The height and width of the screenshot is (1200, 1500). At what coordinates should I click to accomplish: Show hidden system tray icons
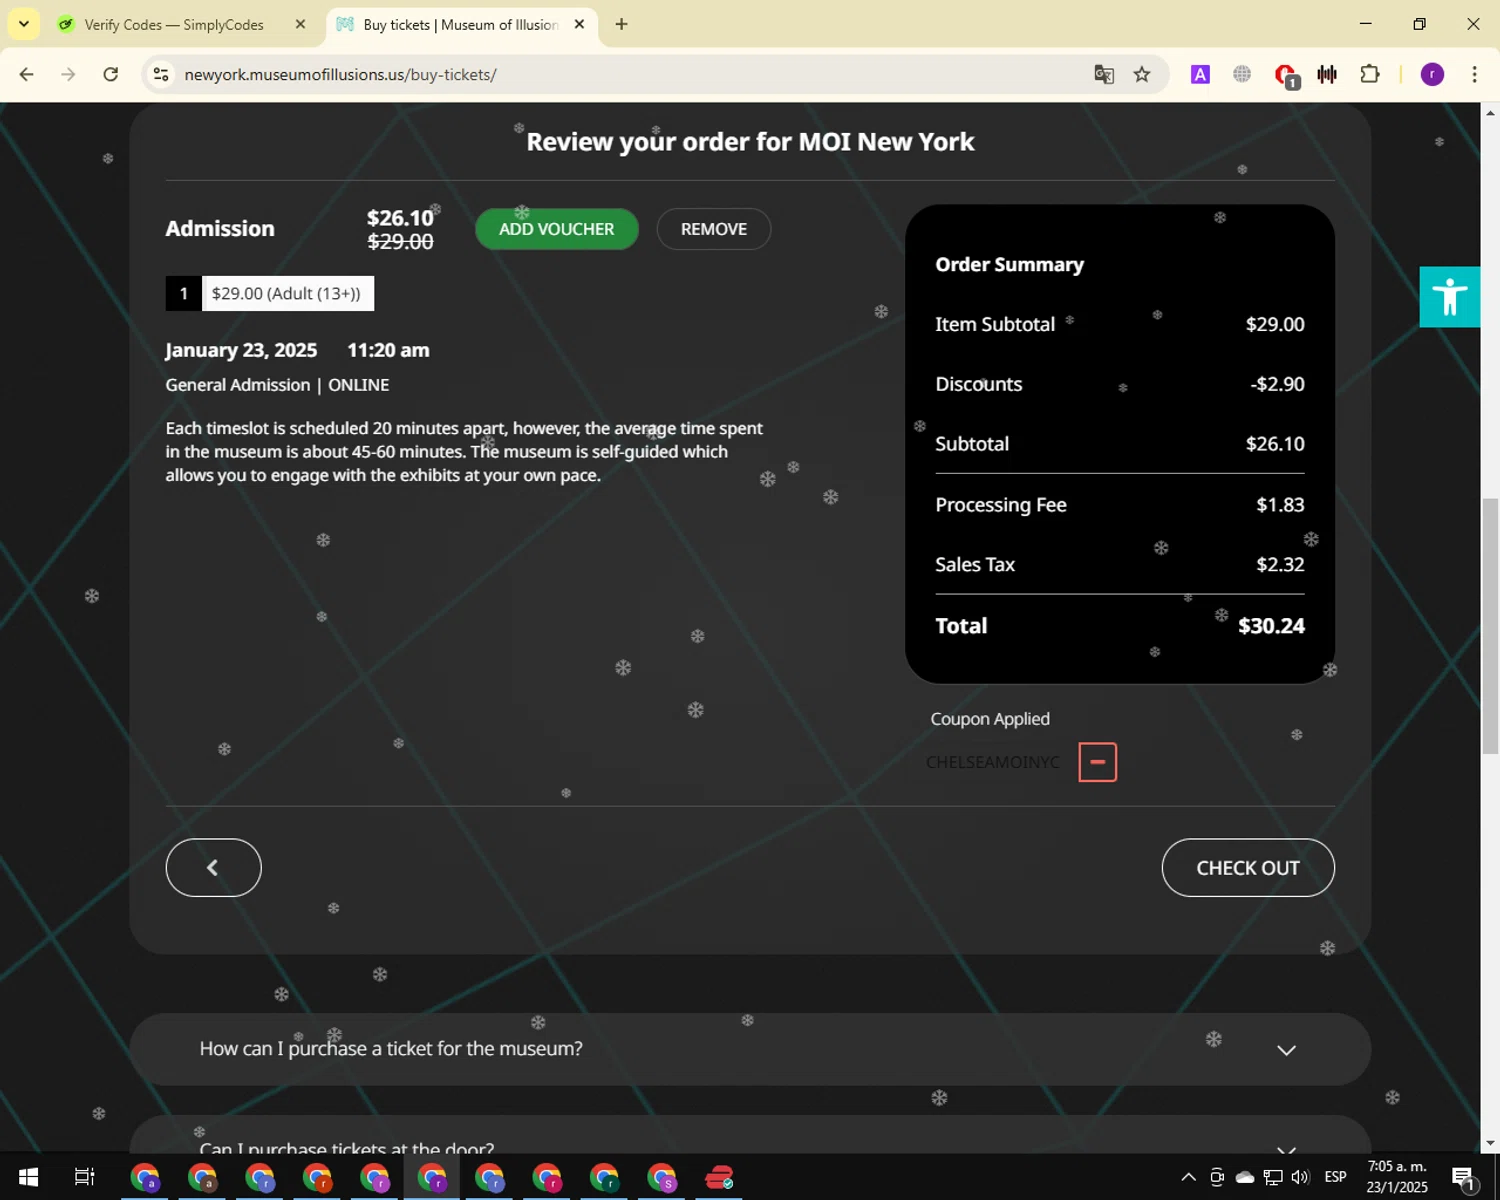[x=1188, y=1177]
